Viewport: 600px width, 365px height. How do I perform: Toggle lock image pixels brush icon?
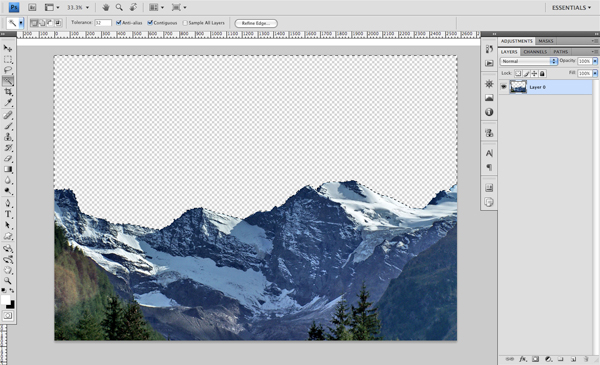(526, 73)
